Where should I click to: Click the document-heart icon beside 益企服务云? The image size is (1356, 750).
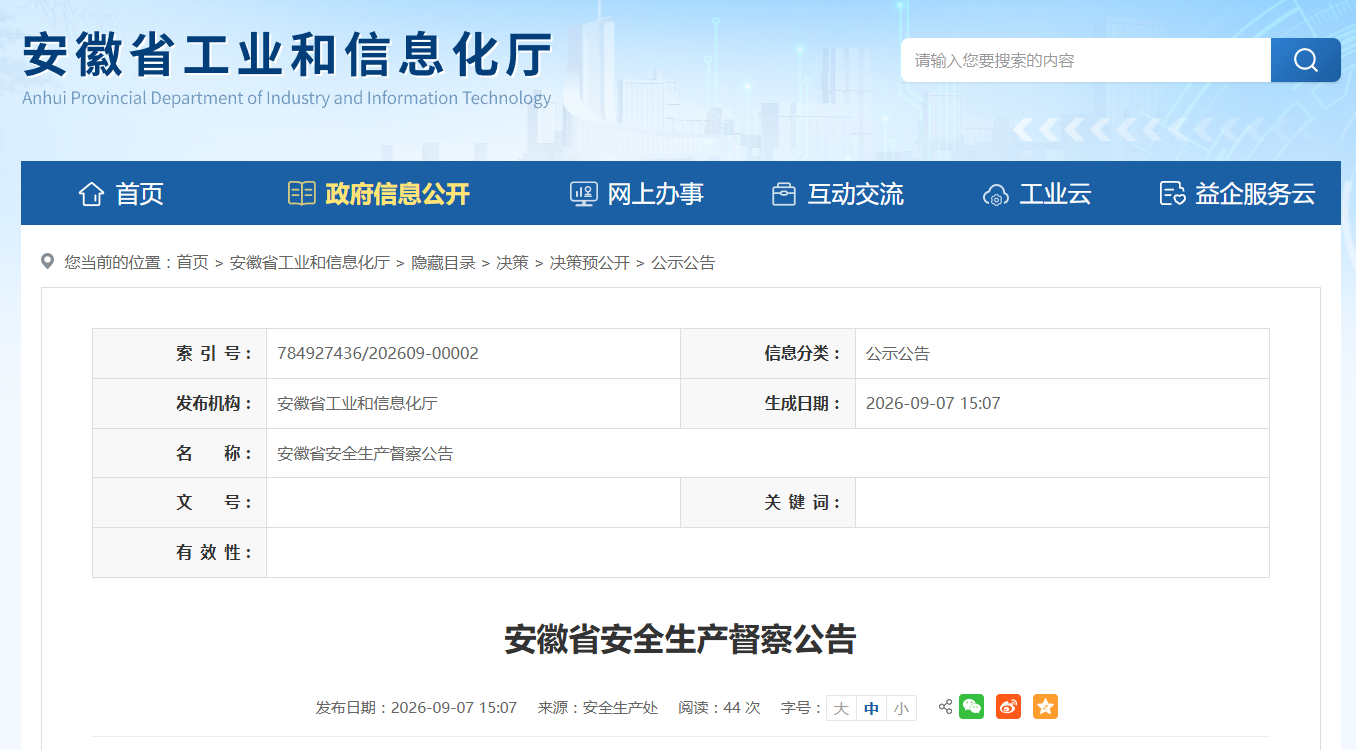[1172, 194]
